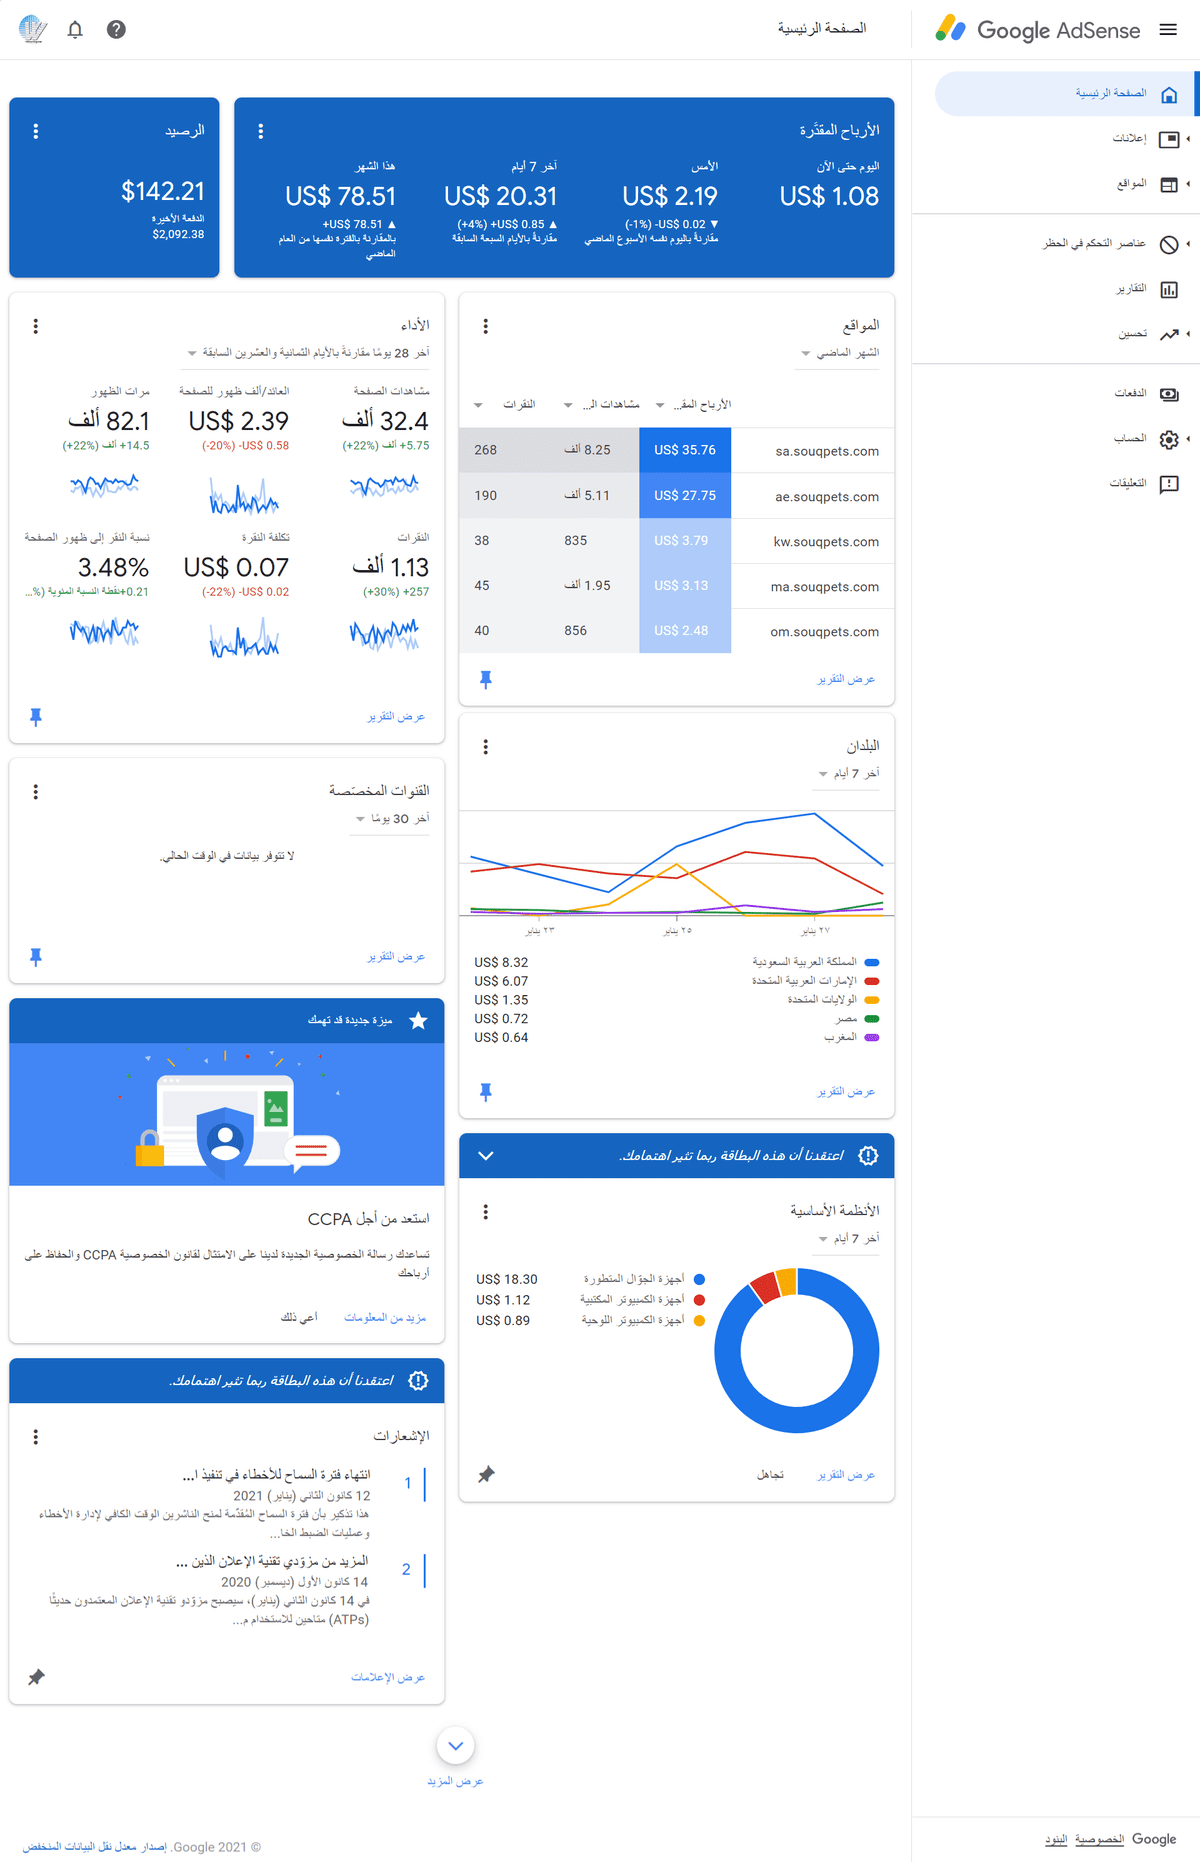
Task: Click payments icon in sidebar
Action: 1169,394
